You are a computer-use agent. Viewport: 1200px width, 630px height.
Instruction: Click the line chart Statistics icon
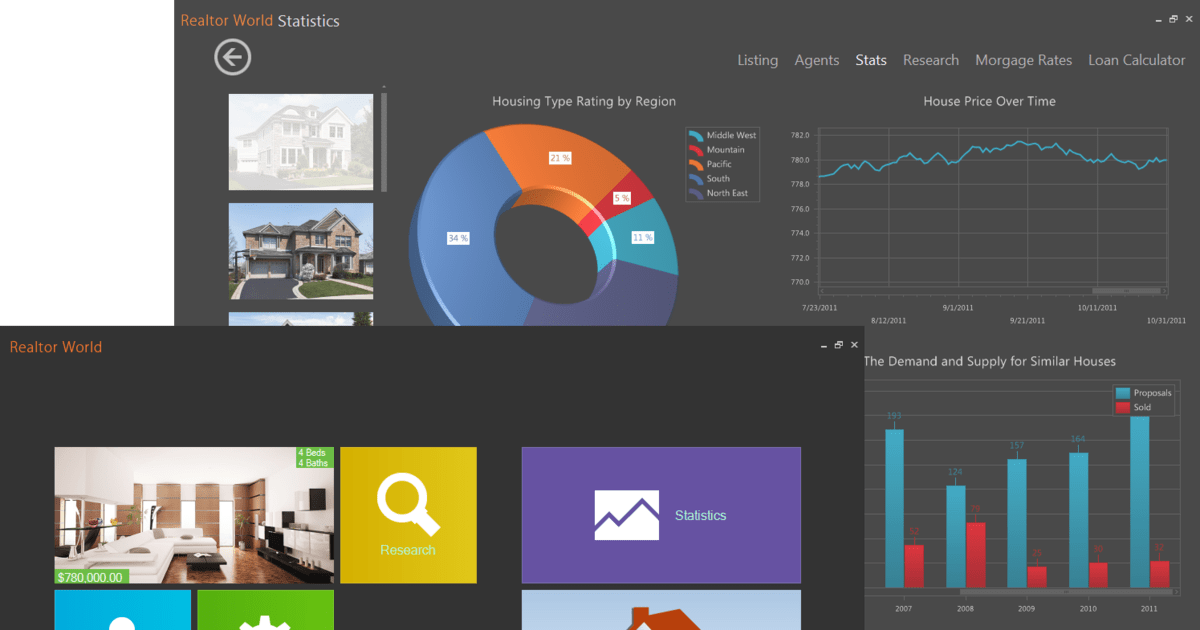(x=626, y=515)
